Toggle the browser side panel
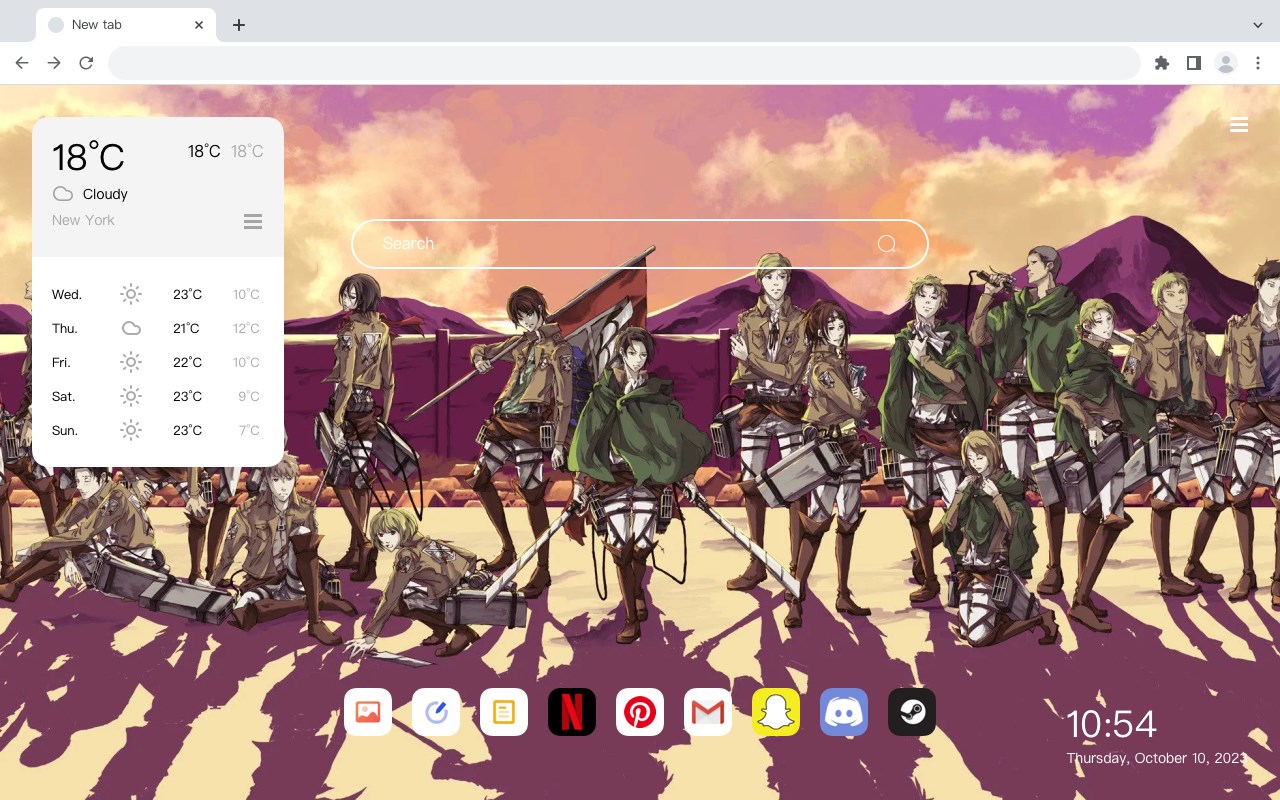 (x=1193, y=63)
